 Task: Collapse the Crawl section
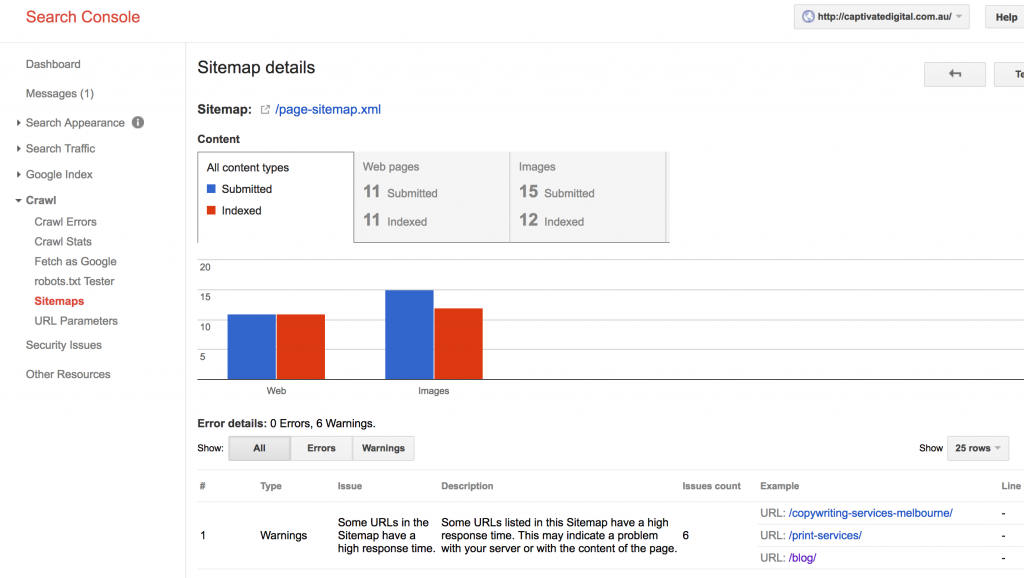click(18, 201)
